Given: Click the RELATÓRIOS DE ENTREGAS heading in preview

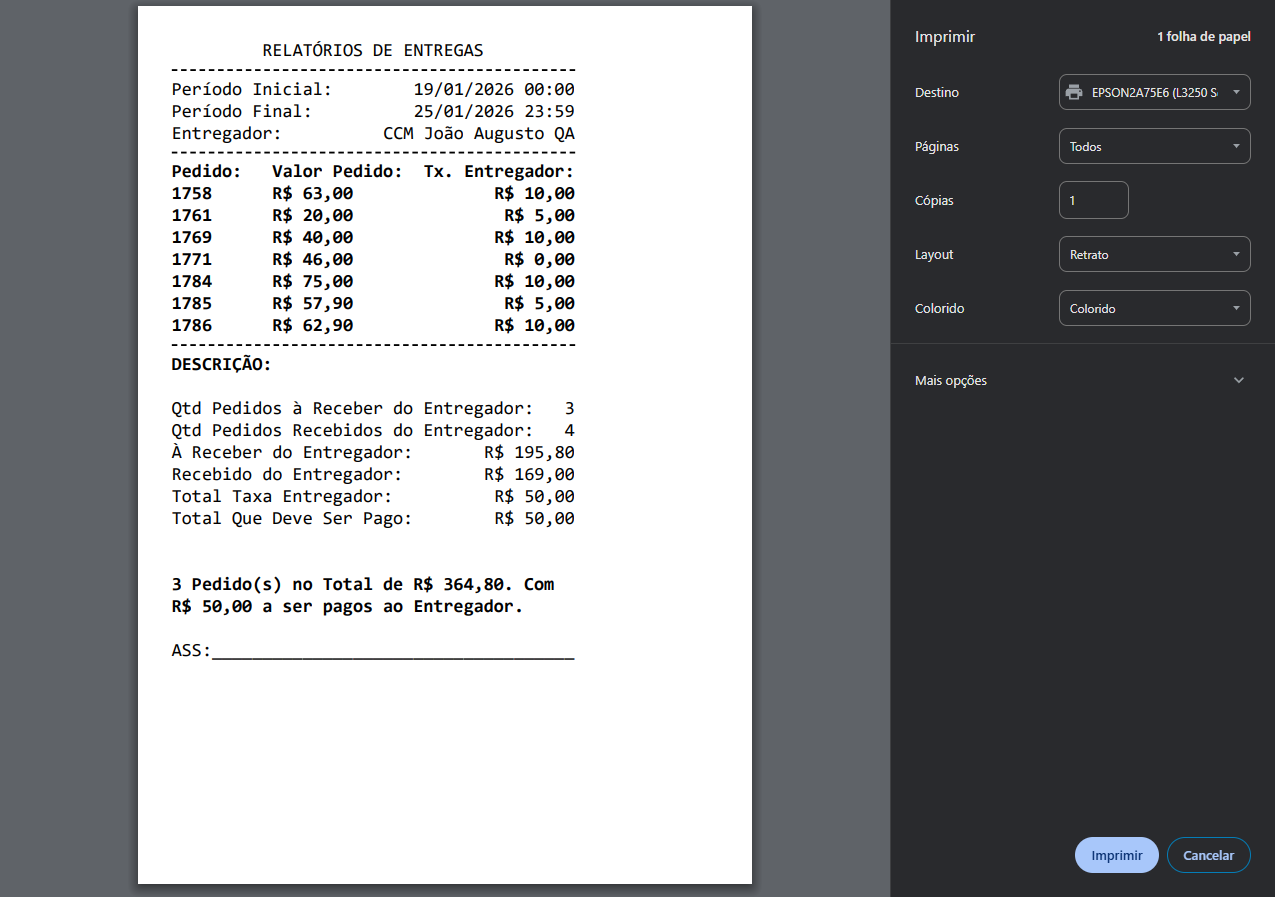Looking at the screenshot, I should 372,50.
